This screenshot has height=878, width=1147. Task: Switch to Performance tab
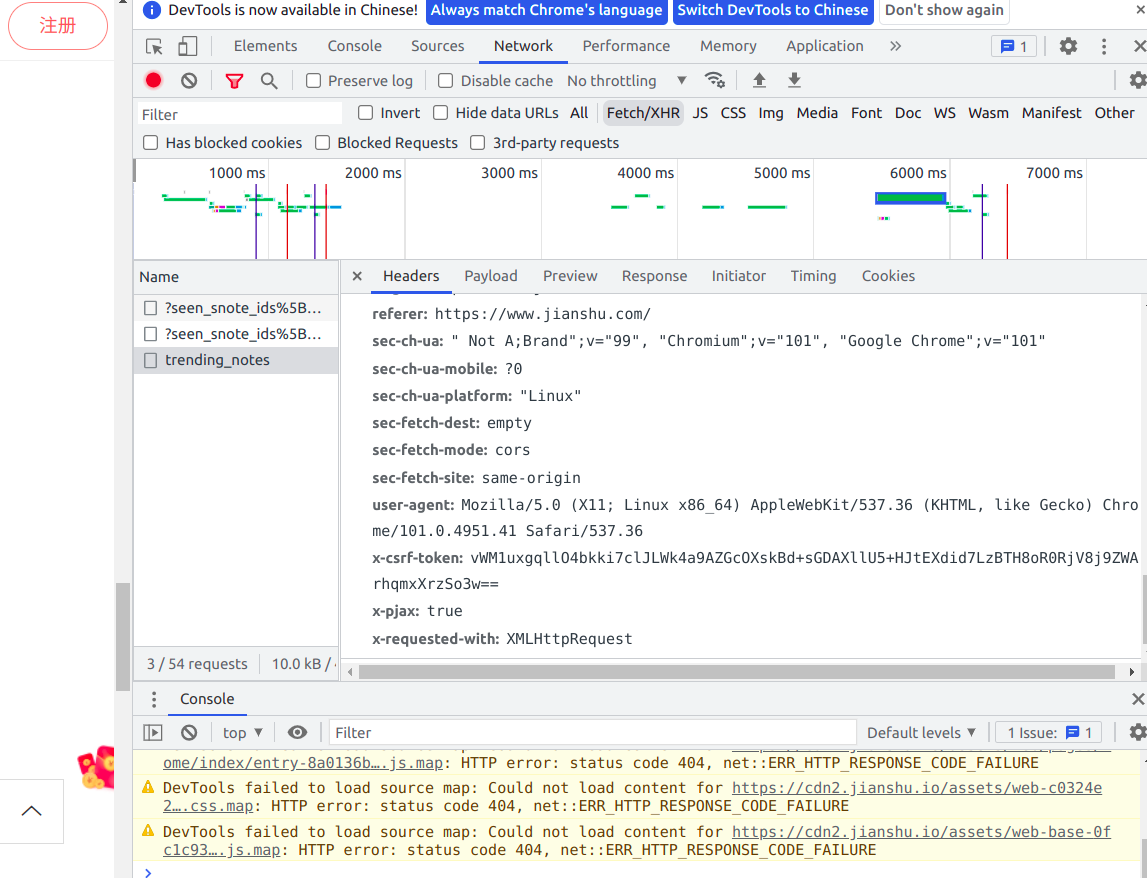click(626, 46)
